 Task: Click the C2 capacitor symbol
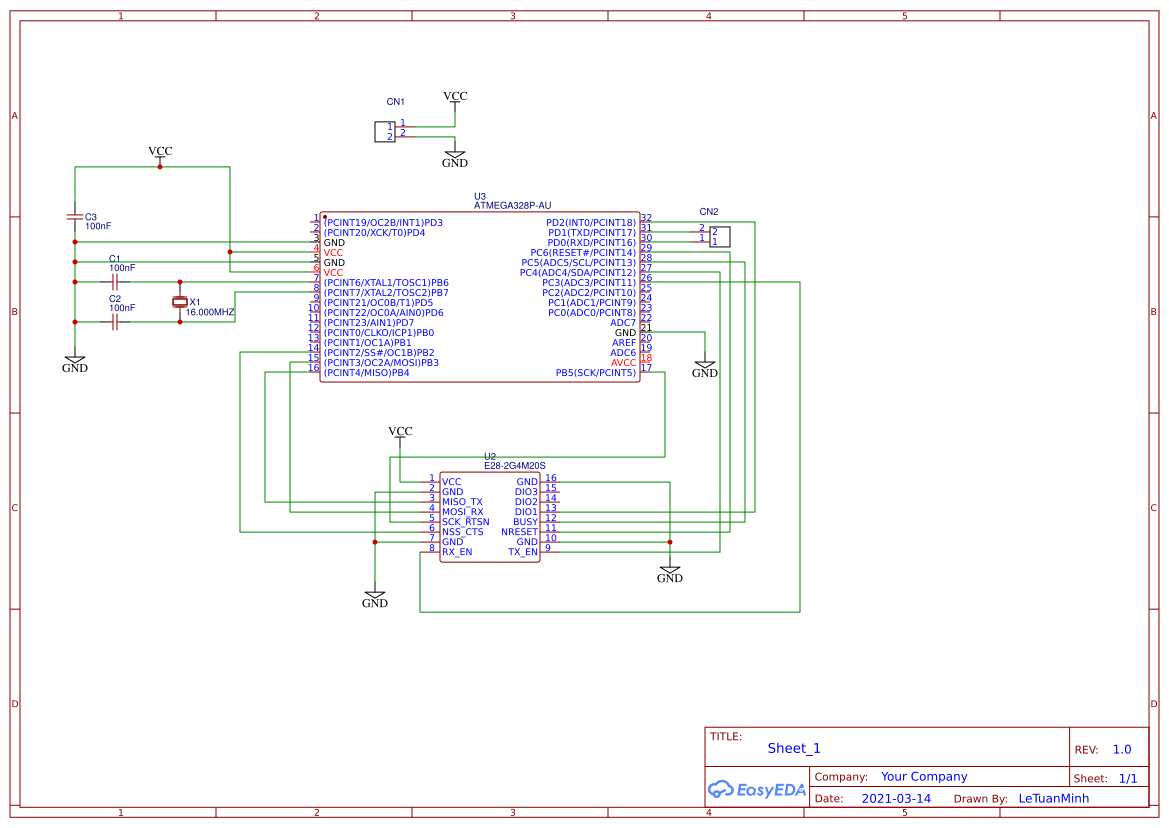115,322
